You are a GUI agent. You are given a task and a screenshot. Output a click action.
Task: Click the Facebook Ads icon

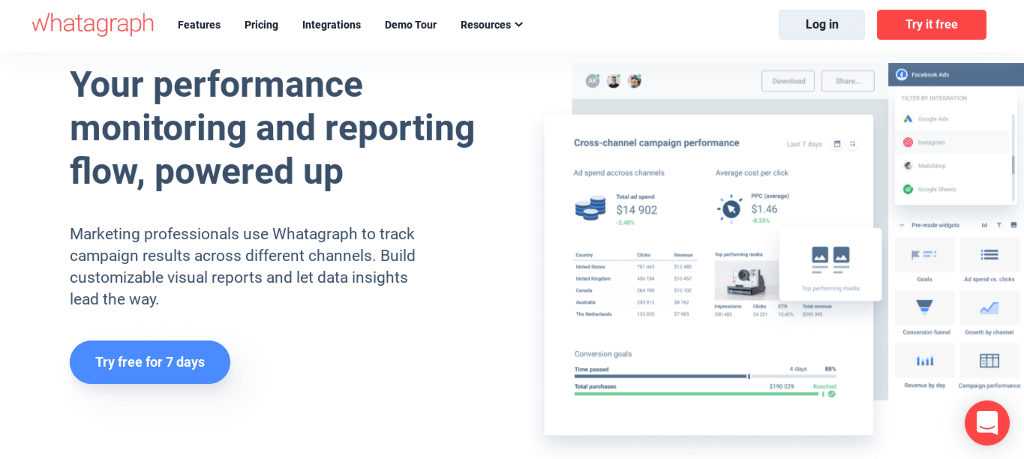[x=901, y=74]
